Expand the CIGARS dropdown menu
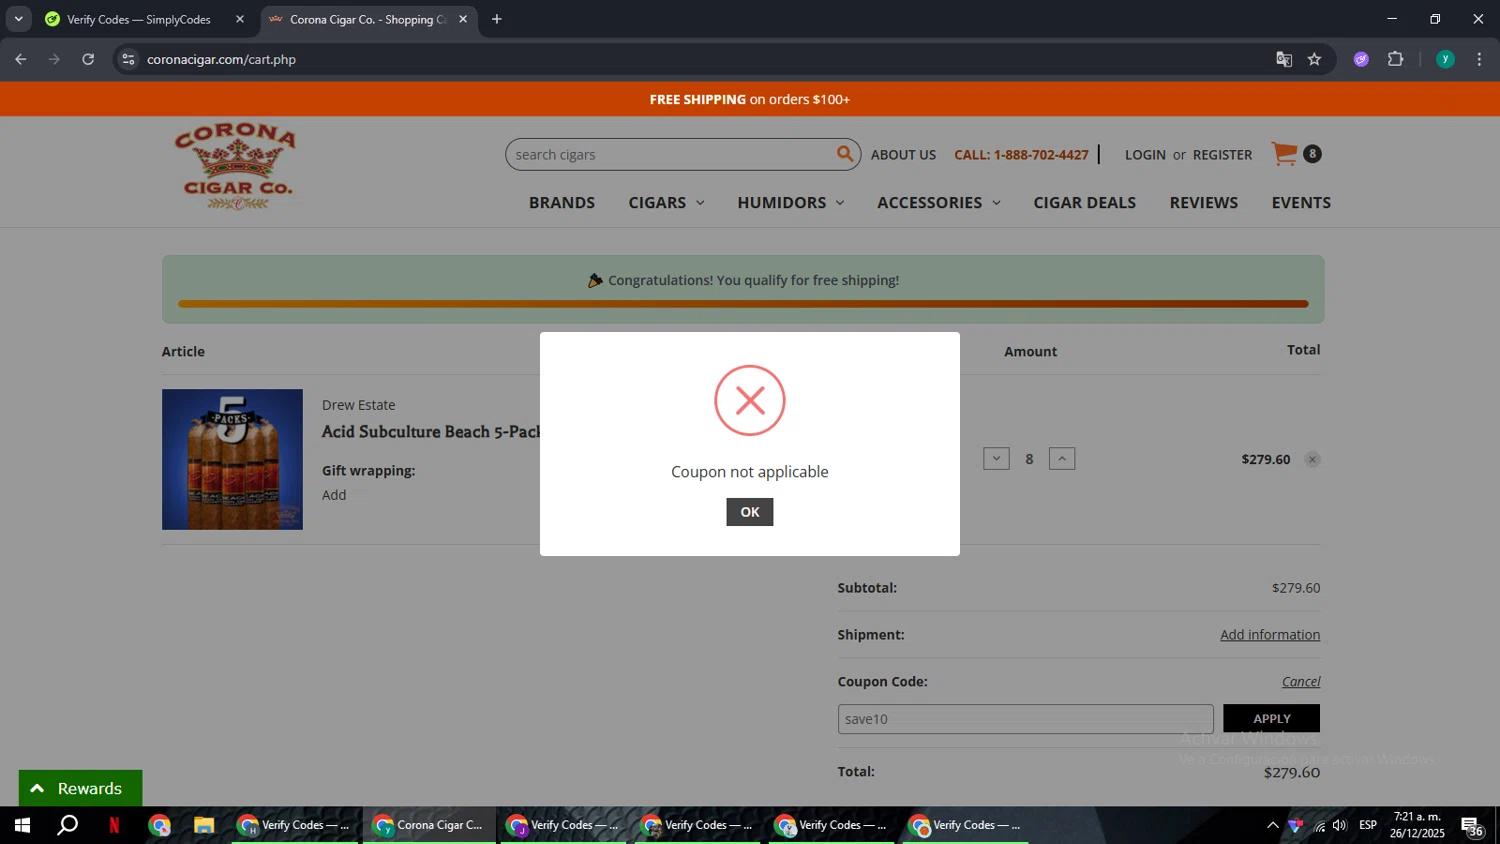The height and width of the screenshot is (844, 1500). pos(666,203)
